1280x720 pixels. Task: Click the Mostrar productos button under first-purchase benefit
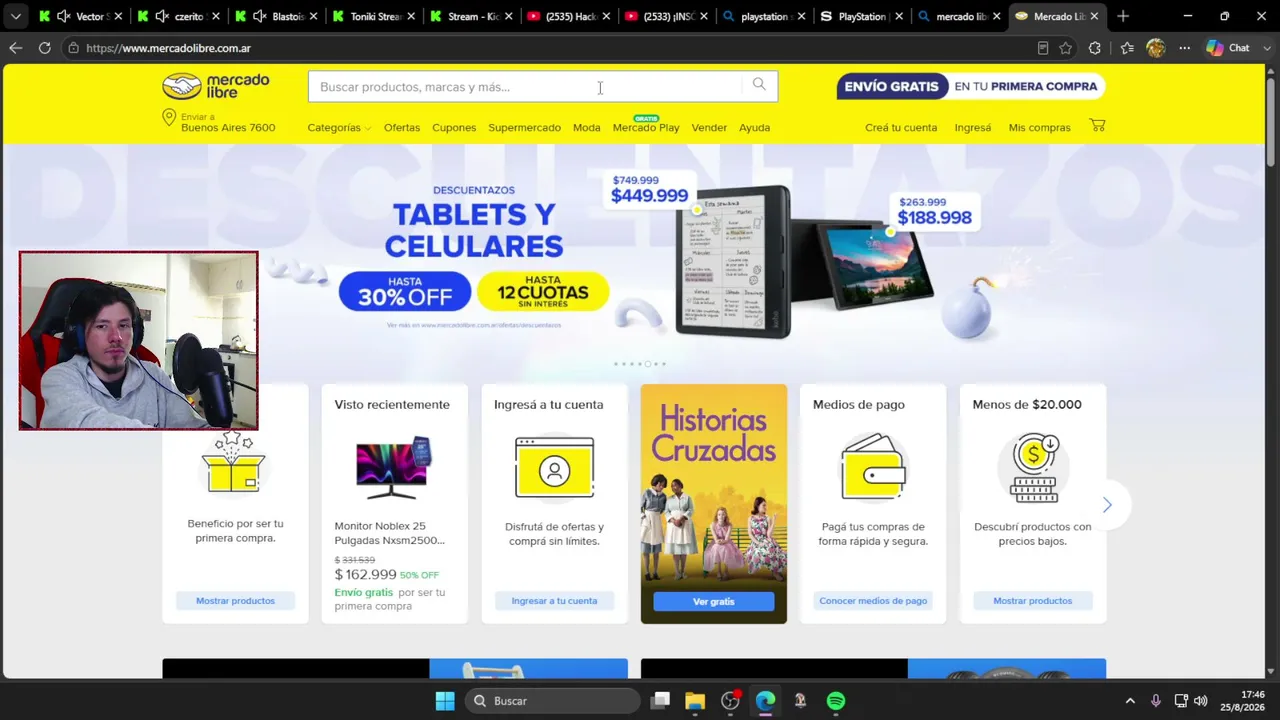[x=235, y=600]
